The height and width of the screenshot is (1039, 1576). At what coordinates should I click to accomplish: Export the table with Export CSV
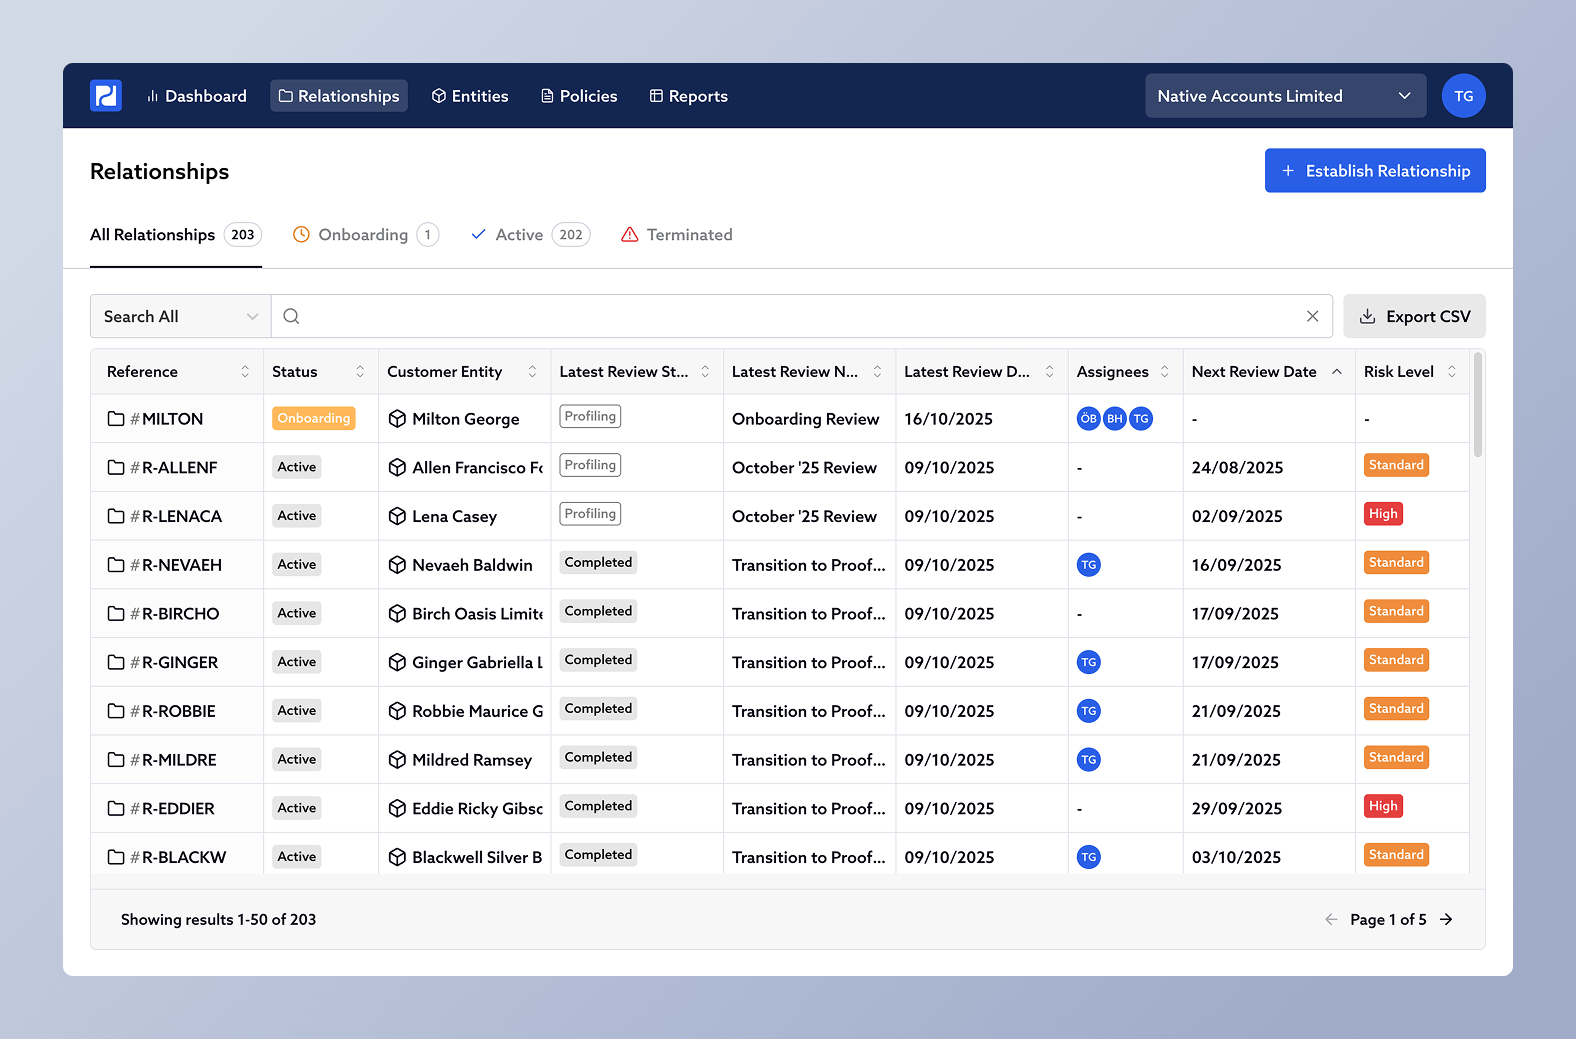(1414, 316)
